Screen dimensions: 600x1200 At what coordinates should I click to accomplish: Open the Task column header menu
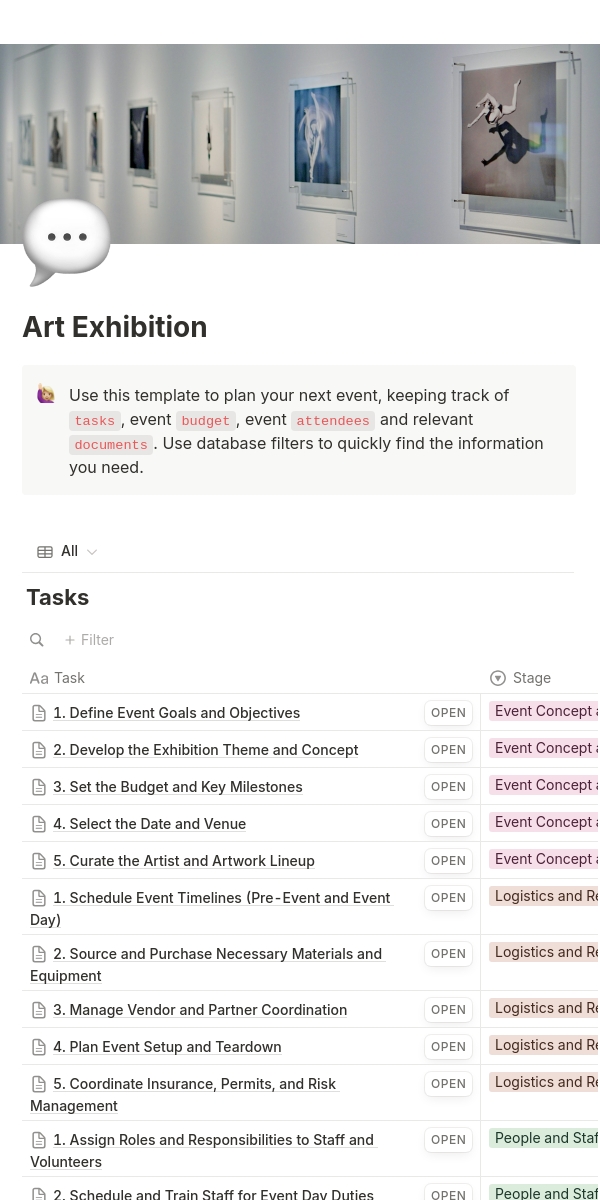tap(69, 678)
